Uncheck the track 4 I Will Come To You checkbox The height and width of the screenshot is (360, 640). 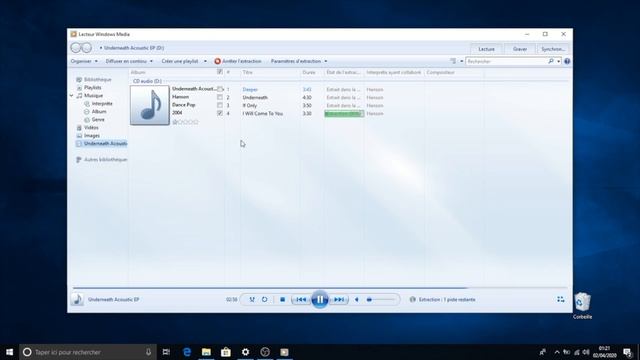click(220, 113)
